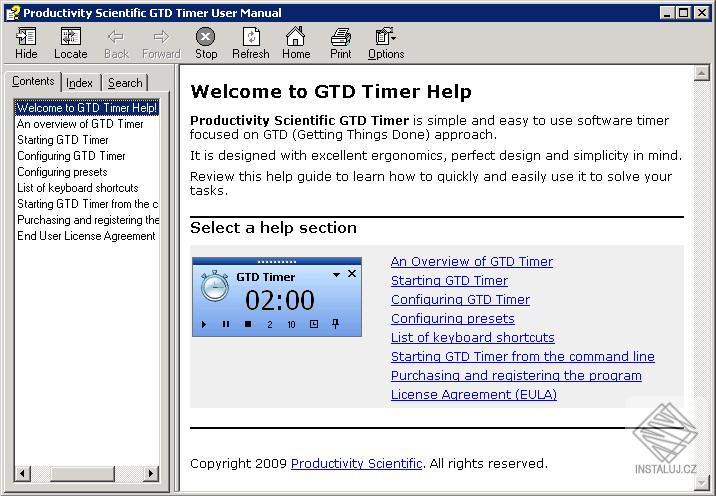Stop page loading with Stop icon

point(205,37)
